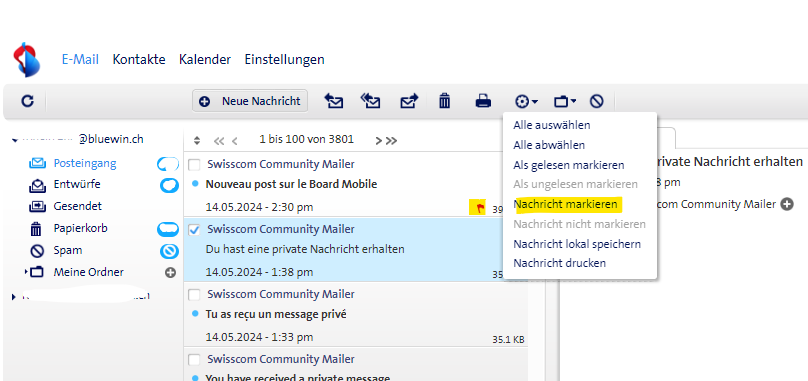Open the sort order arrows above message list
This screenshot has height=381, width=808.
[197, 141]
